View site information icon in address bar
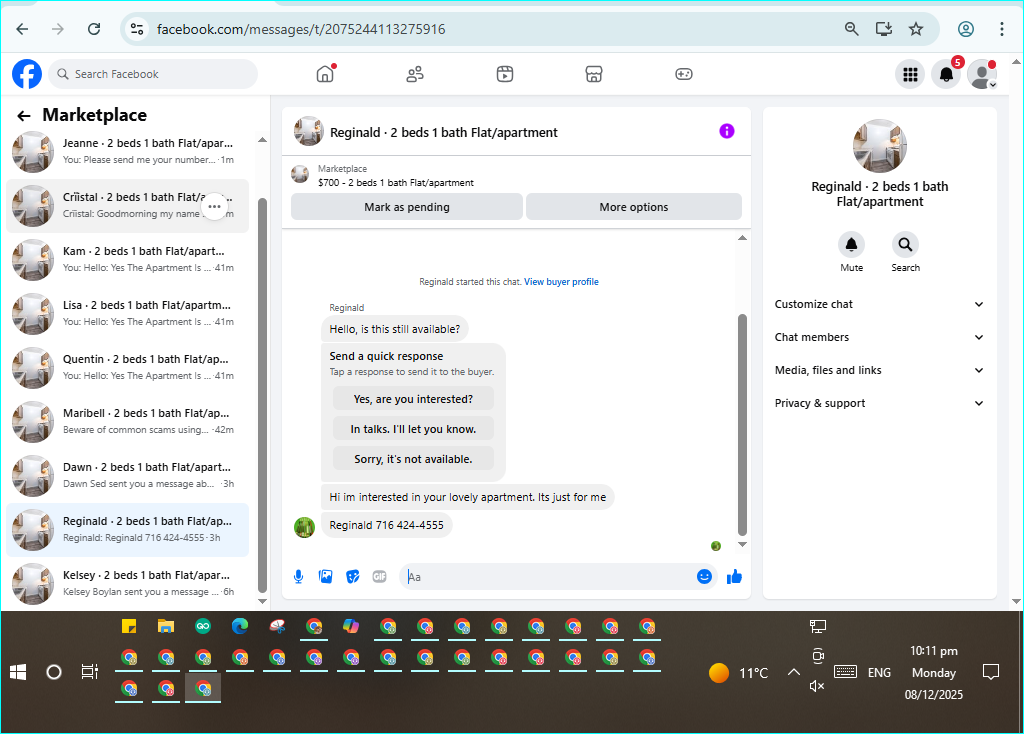The height and width of the screenshot is (734, 1024). [x=137, y=29]
